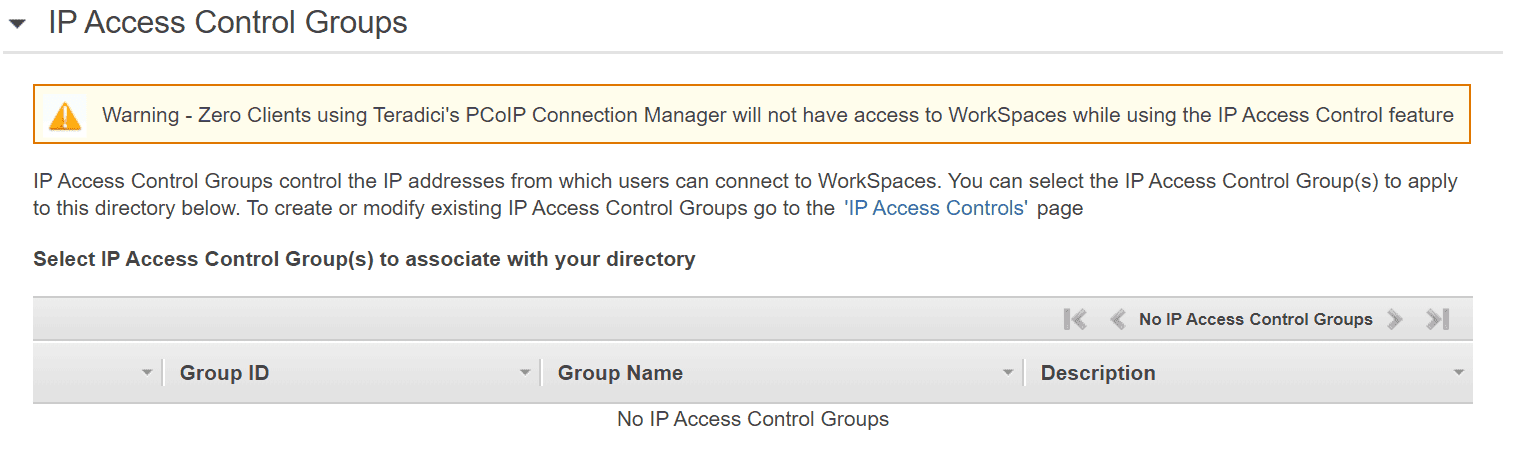Click the empty table row message
The width and height of the screenshot is (1513, 456).
(752, 419)
